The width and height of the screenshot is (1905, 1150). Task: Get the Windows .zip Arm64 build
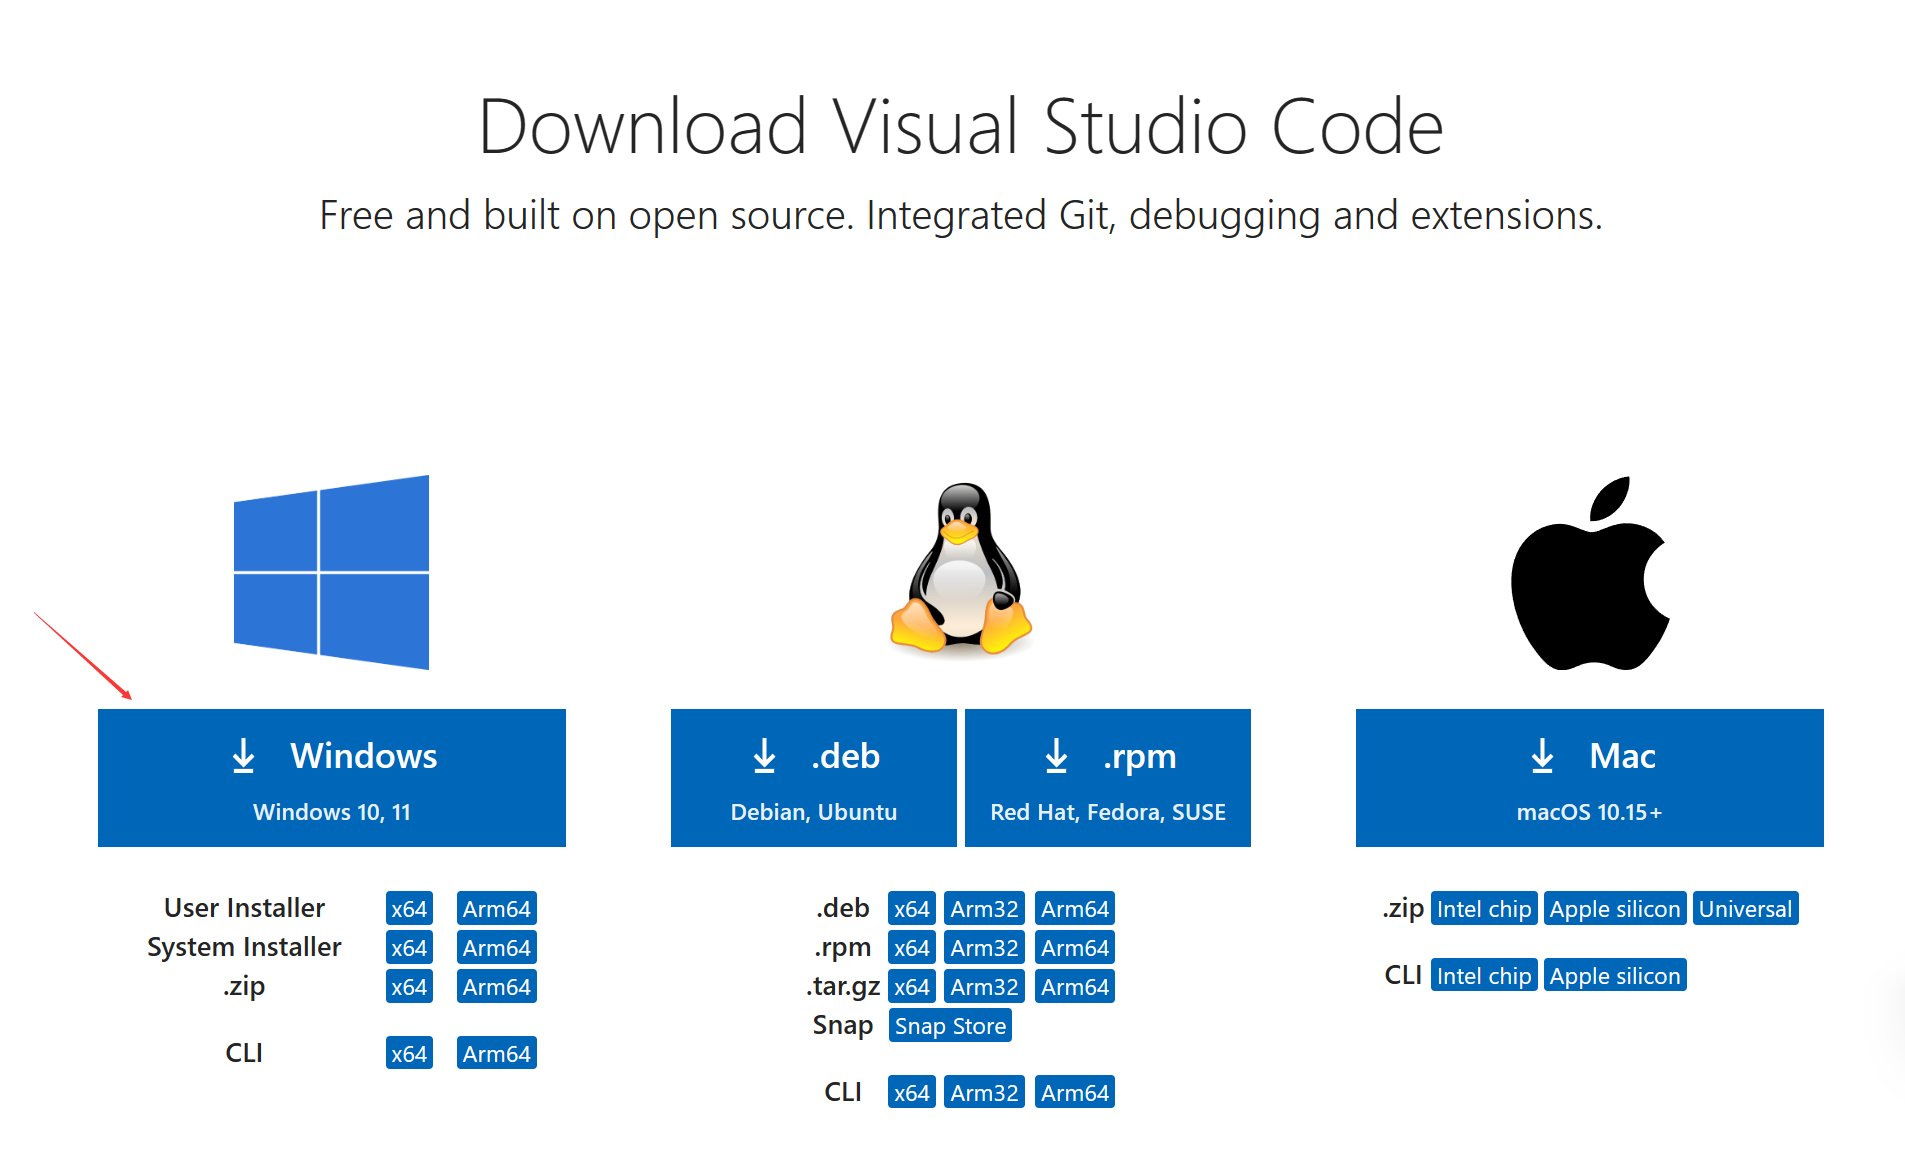pyautogui.click(x=497, y=986)
